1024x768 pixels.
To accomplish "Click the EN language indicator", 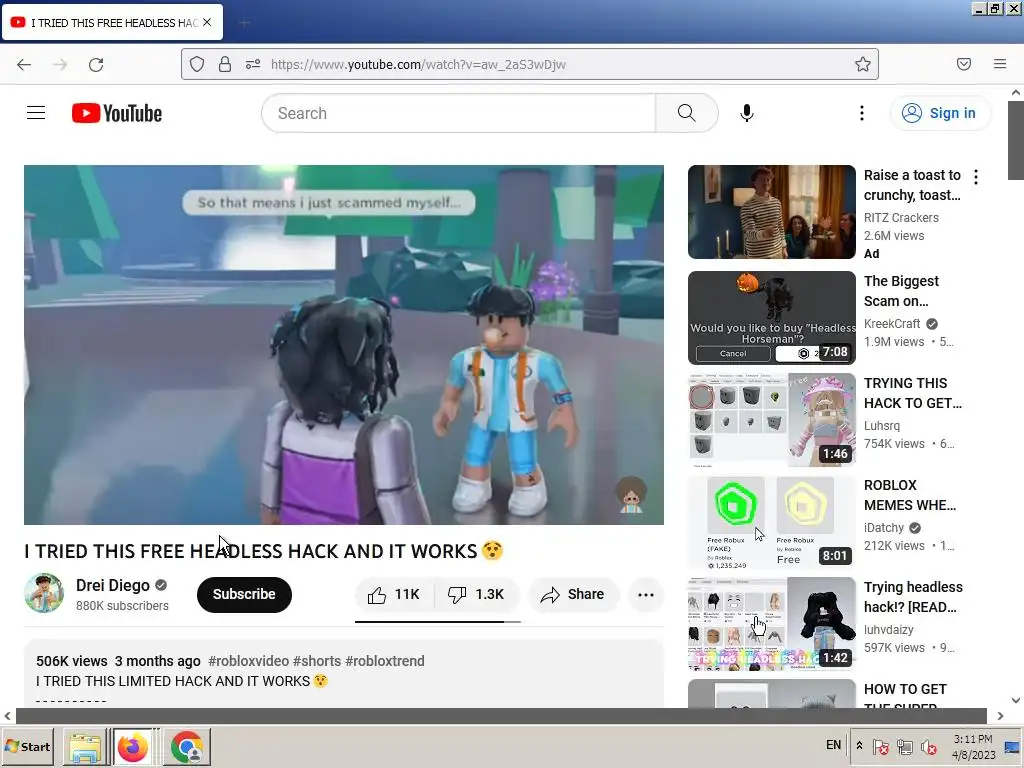I will point(833,745).
